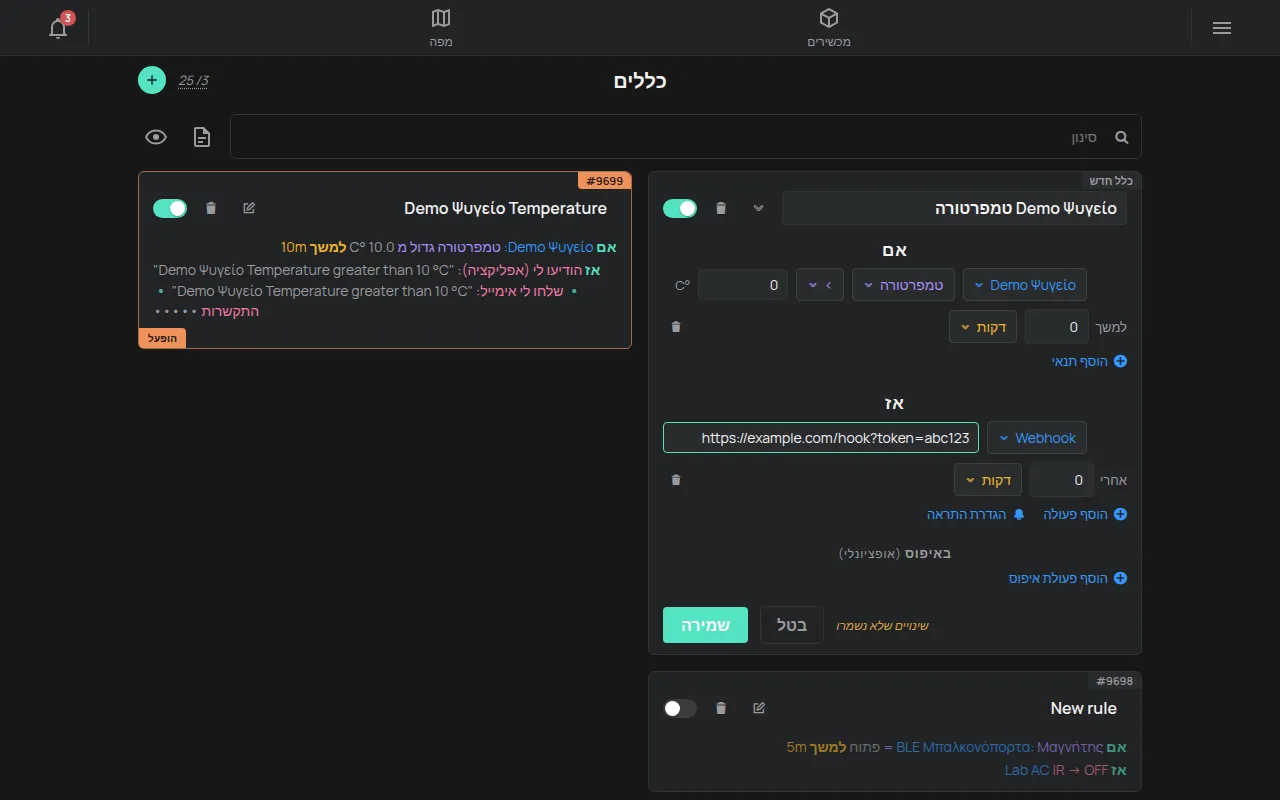Click the אחרי delay number field
The height and width of the screenshot is (800, 1280).
(x=1062, y=480)
